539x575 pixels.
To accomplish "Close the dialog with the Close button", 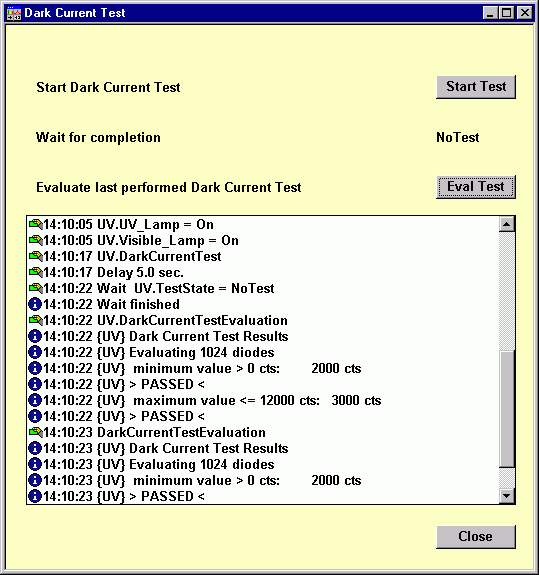I will [x=476, y=537].
